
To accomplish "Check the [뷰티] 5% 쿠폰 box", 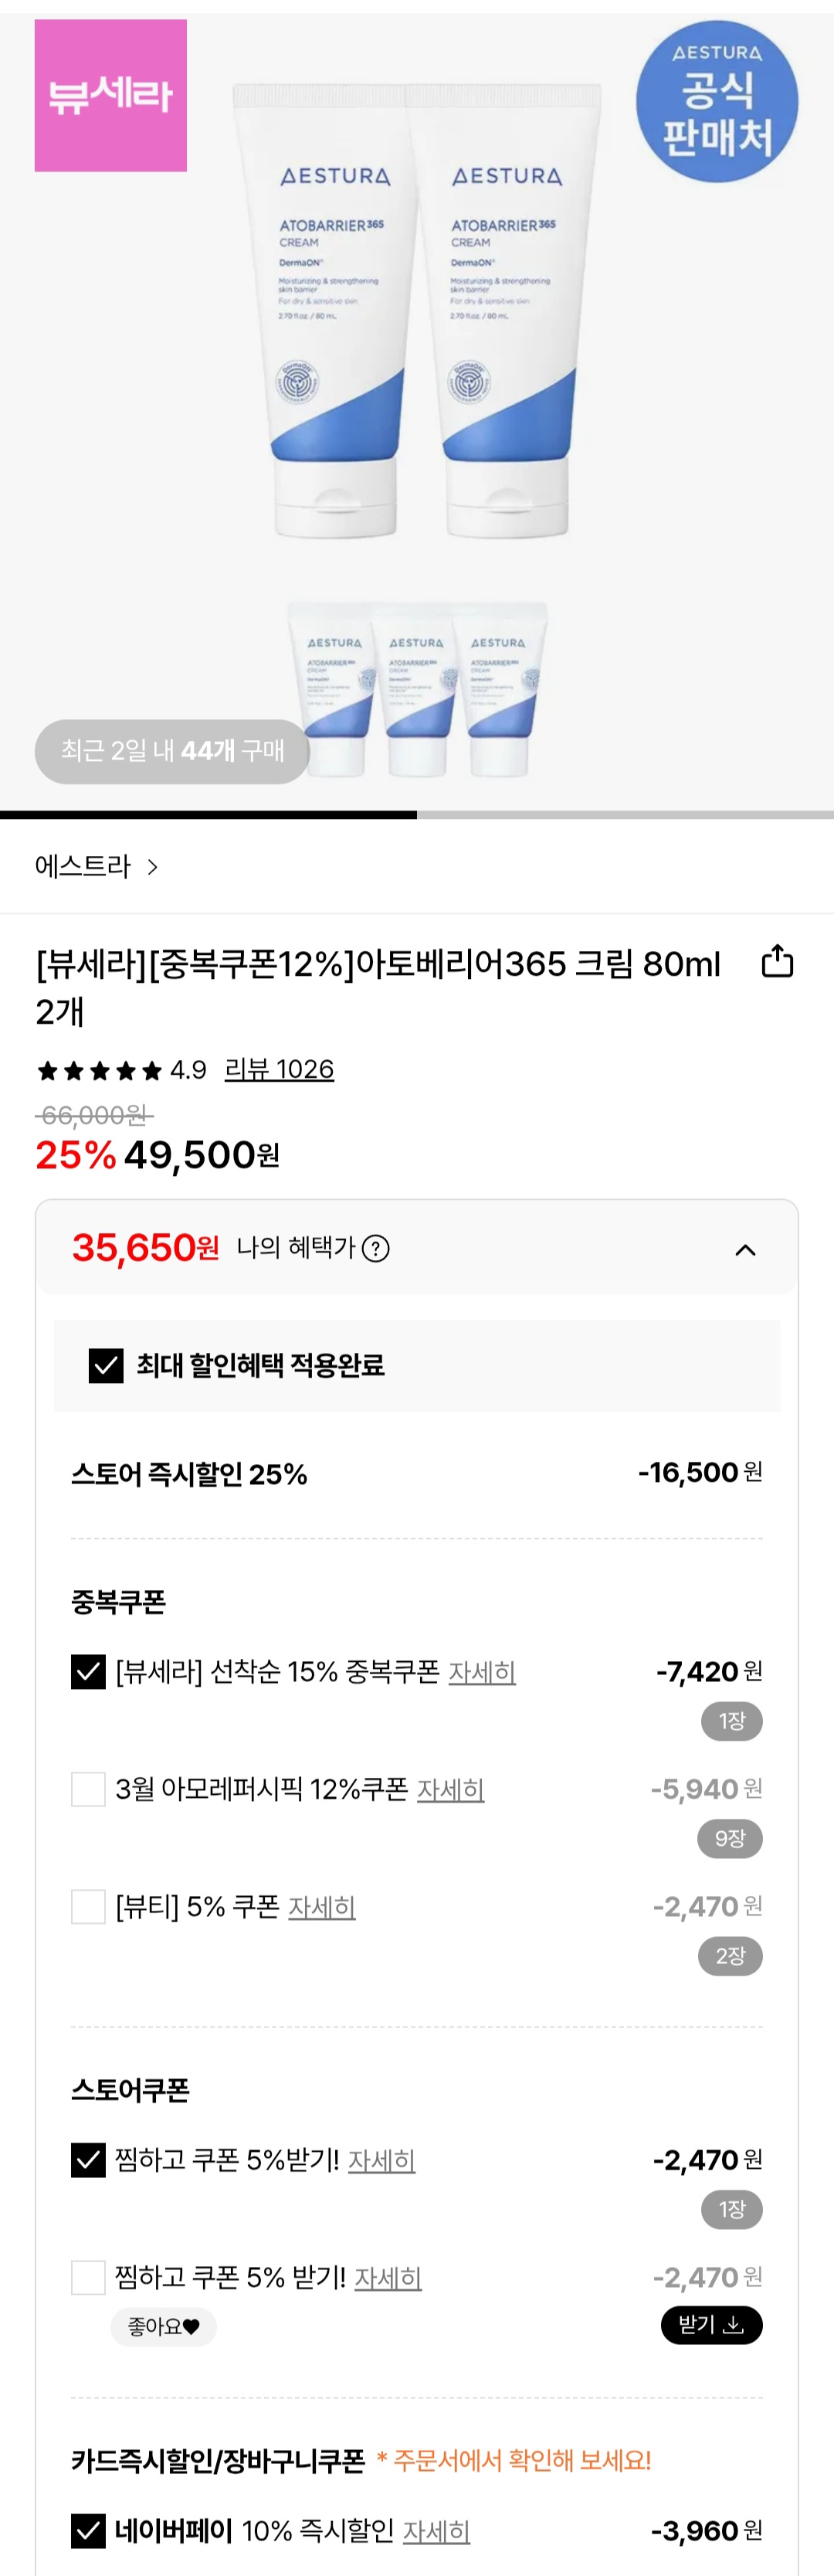I will tap(89, 1907).
